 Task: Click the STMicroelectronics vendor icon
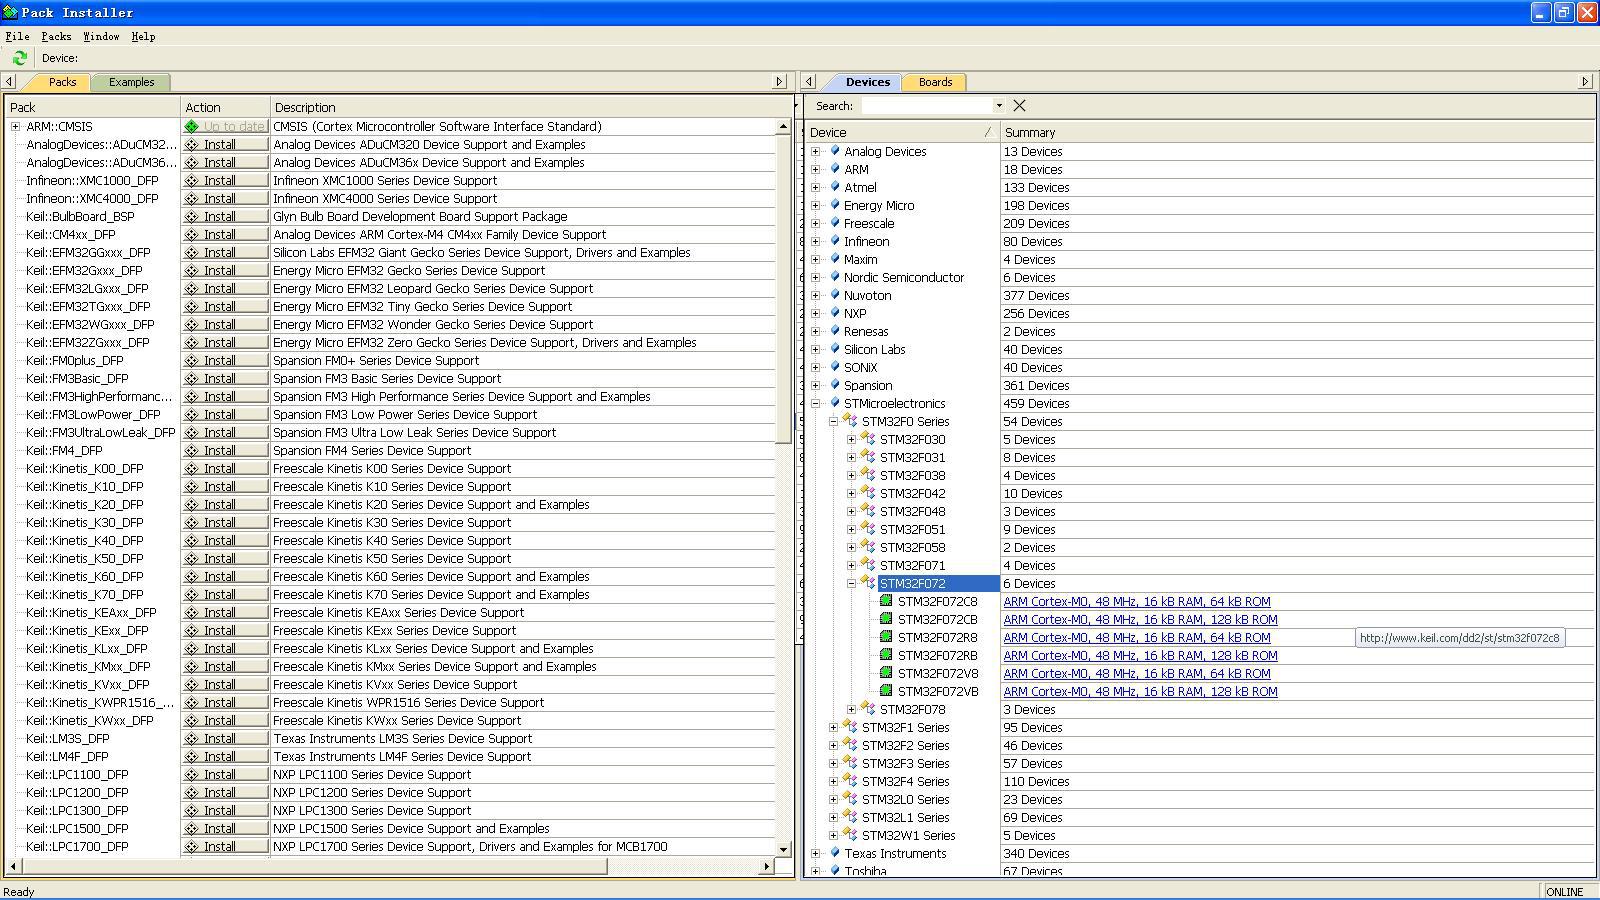[x=834, y=404]
